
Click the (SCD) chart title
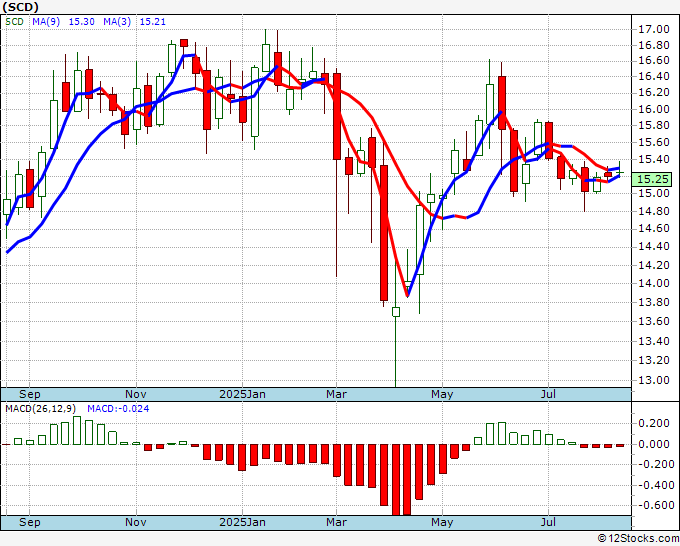click(20, 7)
